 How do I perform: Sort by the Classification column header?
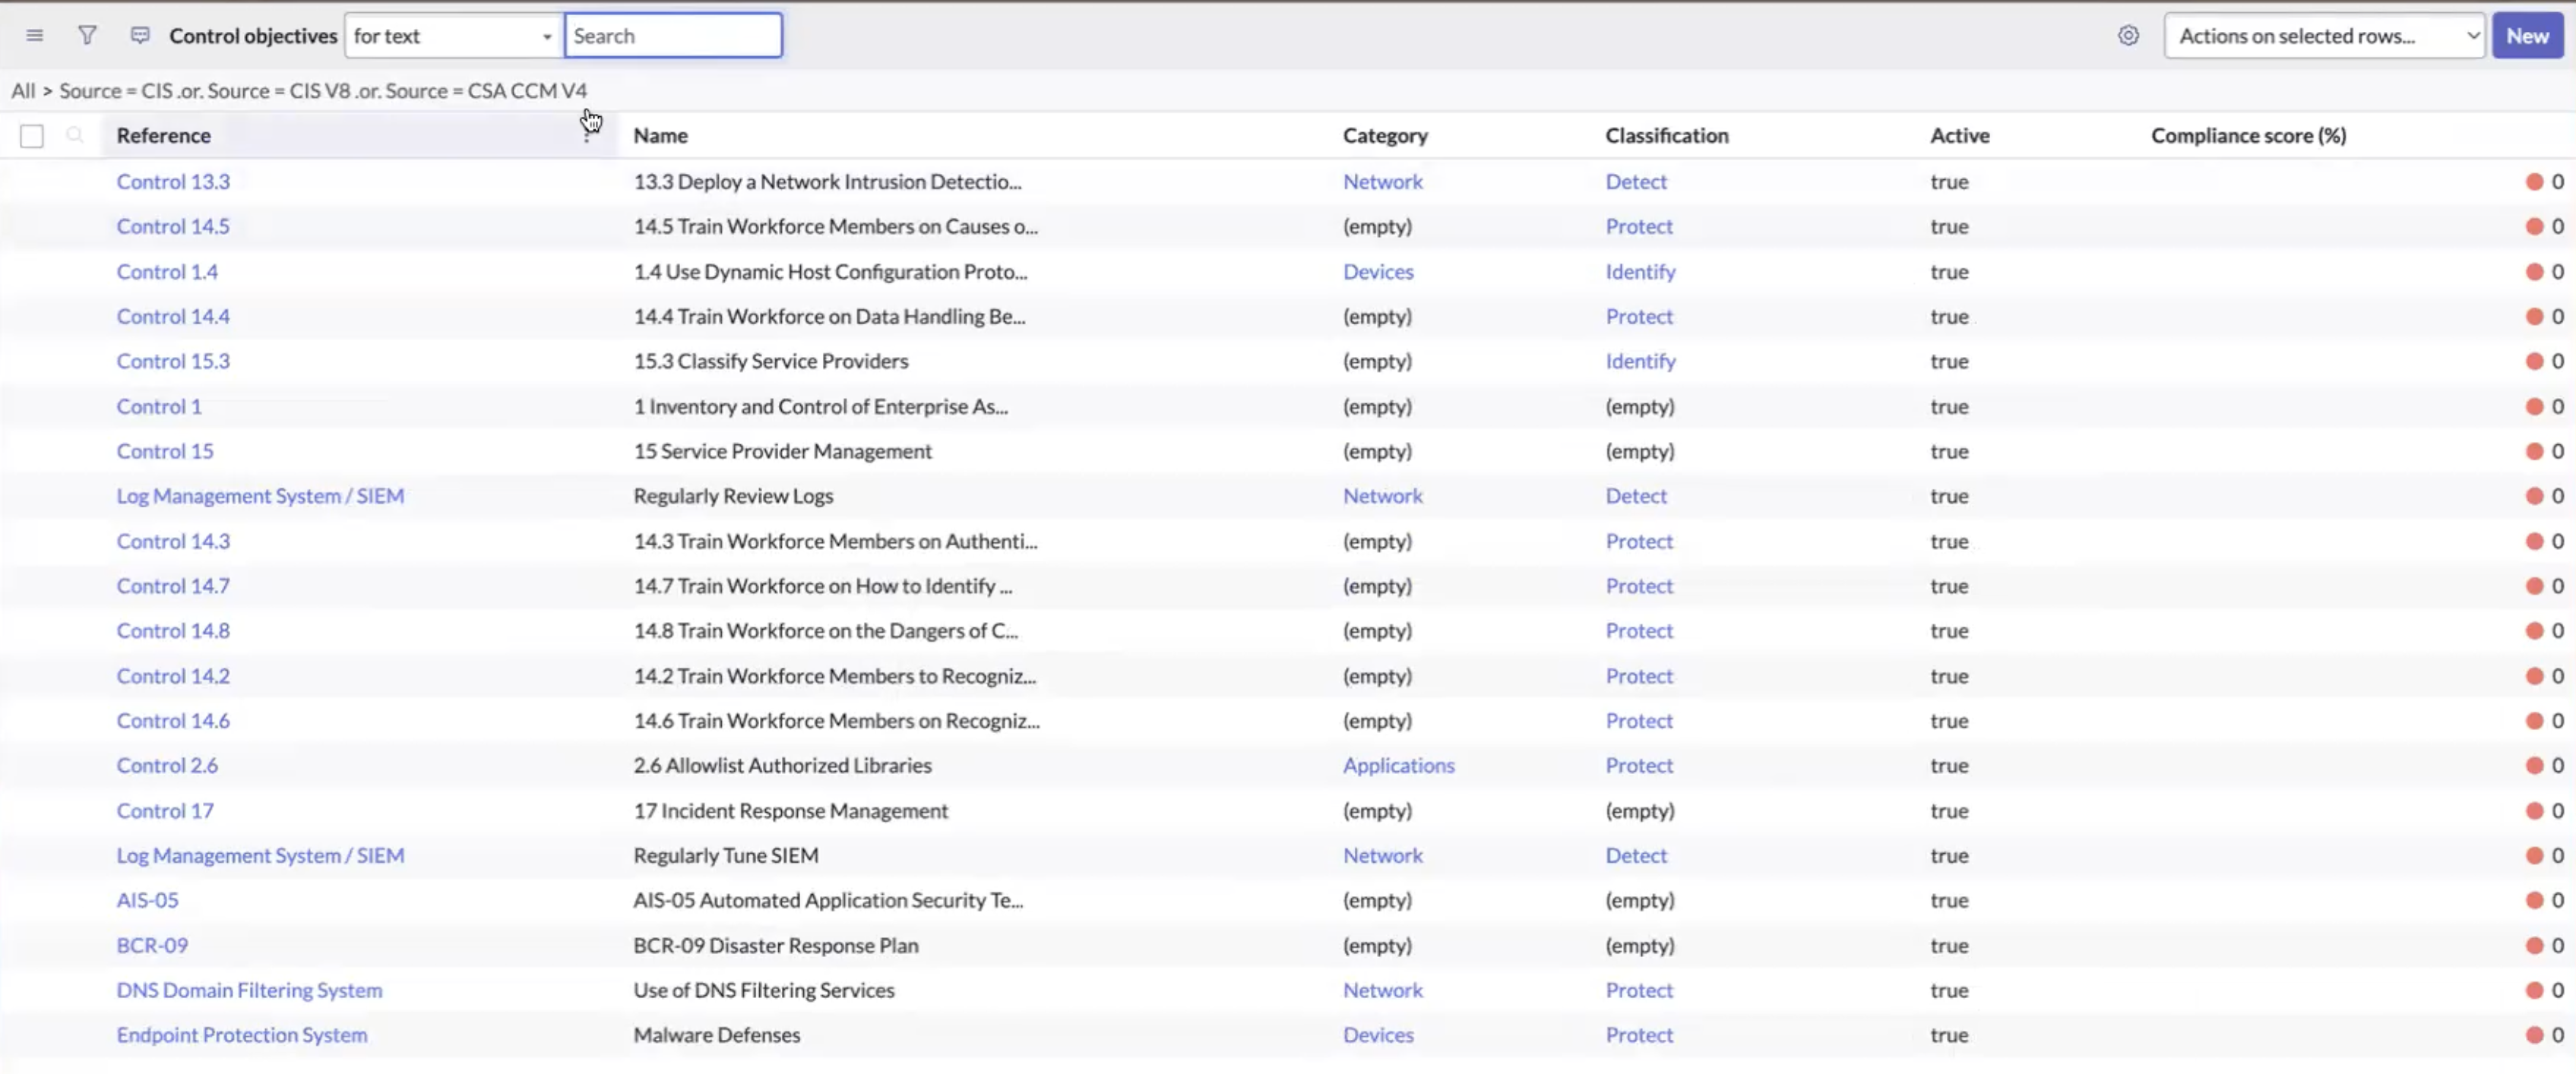coord(1666,135)
